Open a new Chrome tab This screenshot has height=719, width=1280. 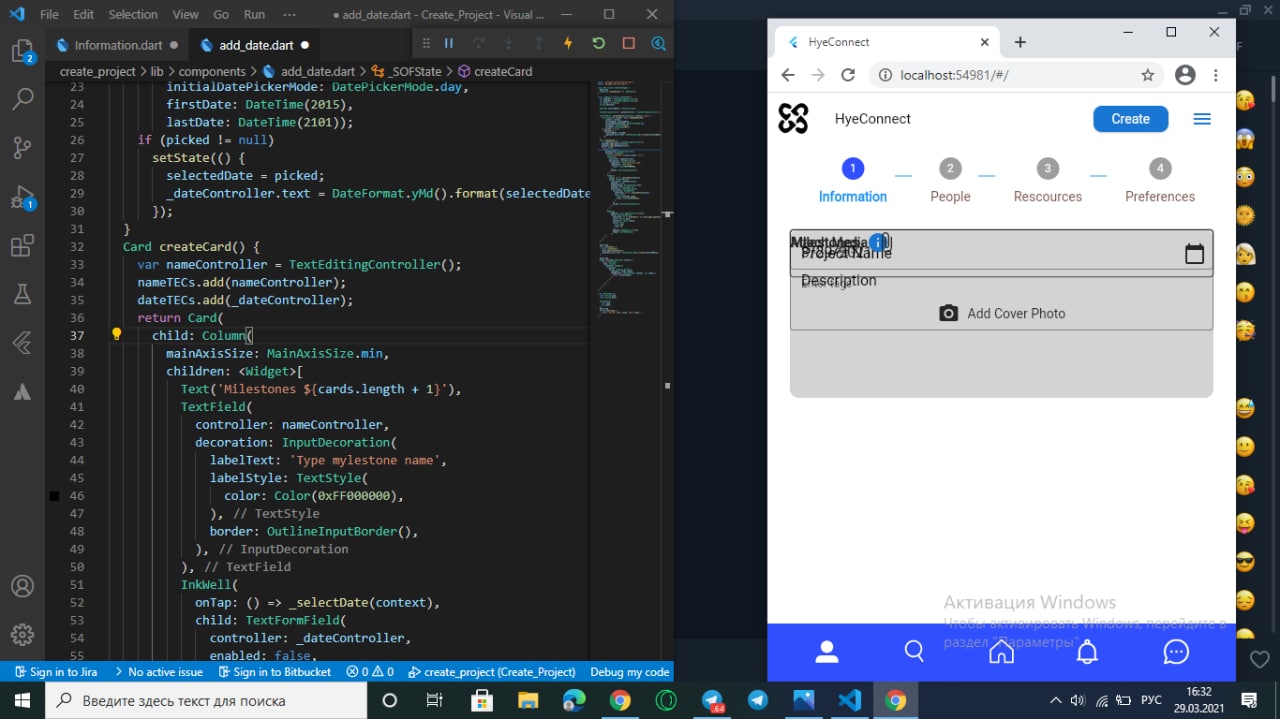tap(1020, 42)
